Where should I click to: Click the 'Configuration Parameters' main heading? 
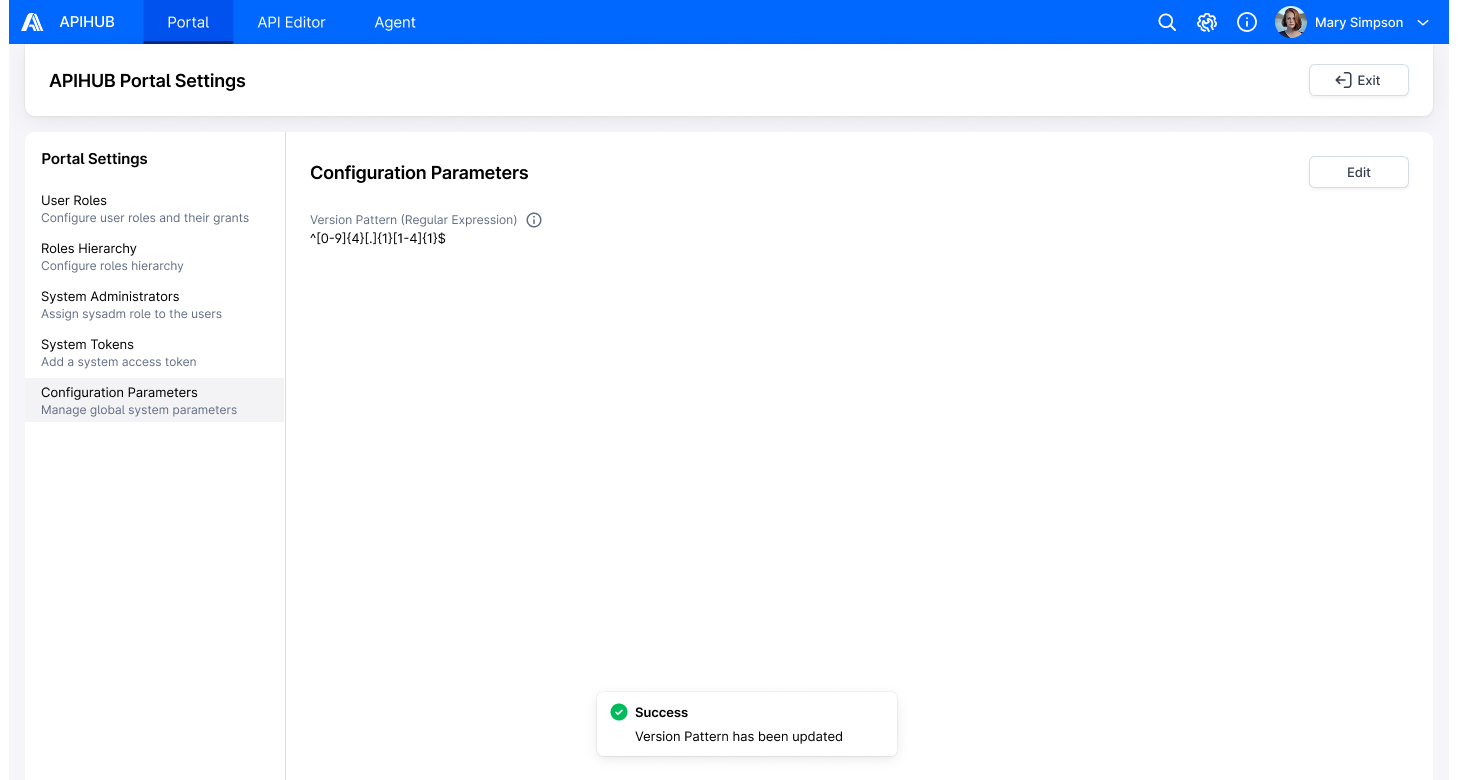pyautogui.click(x=419, y=173)
